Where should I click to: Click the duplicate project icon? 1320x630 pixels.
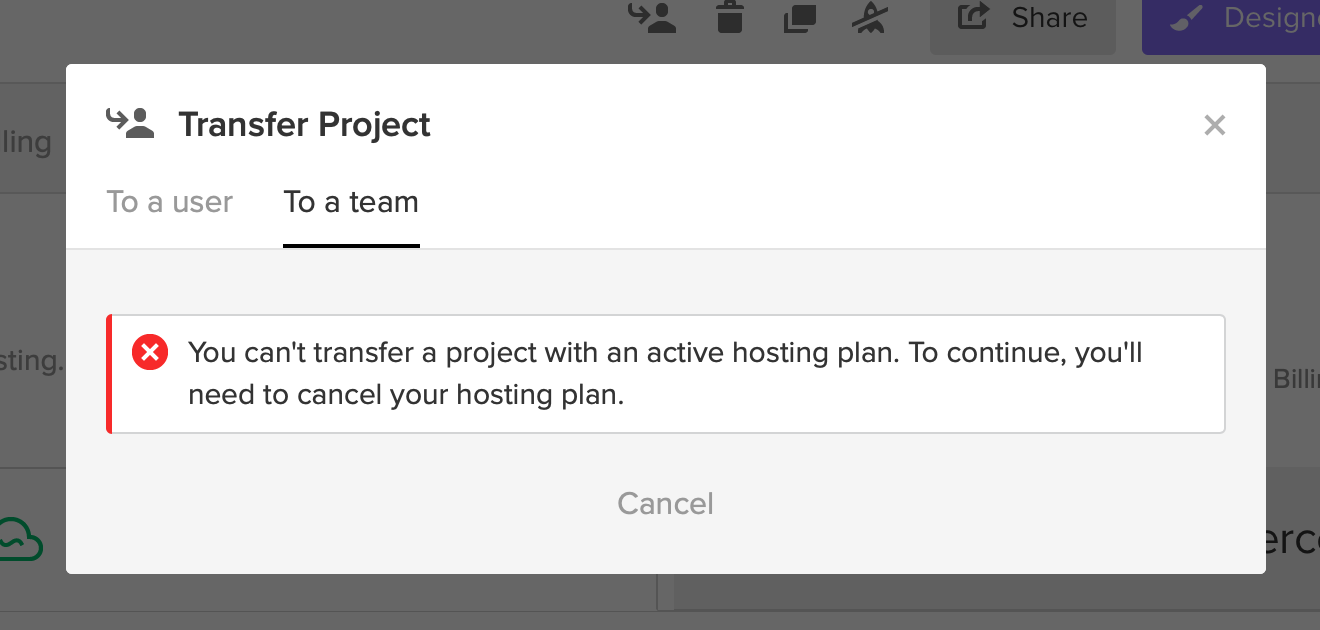click(799, 18)
